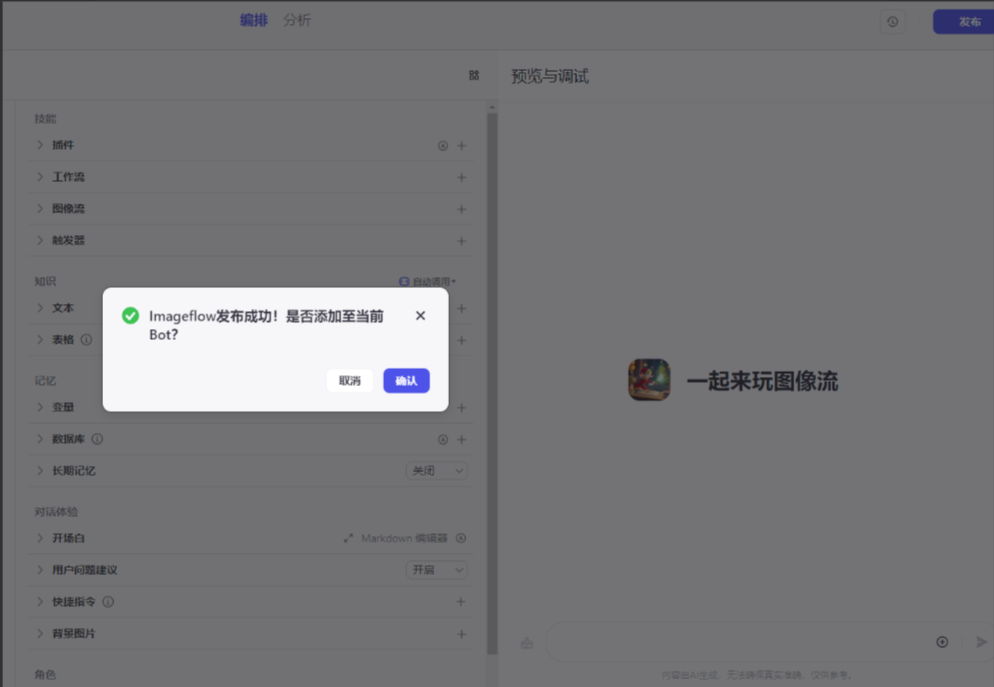Open the 用户问题建议 dropdown showing 开启
994x687 pixels.
pyautogui.click(x=436, y=569)
